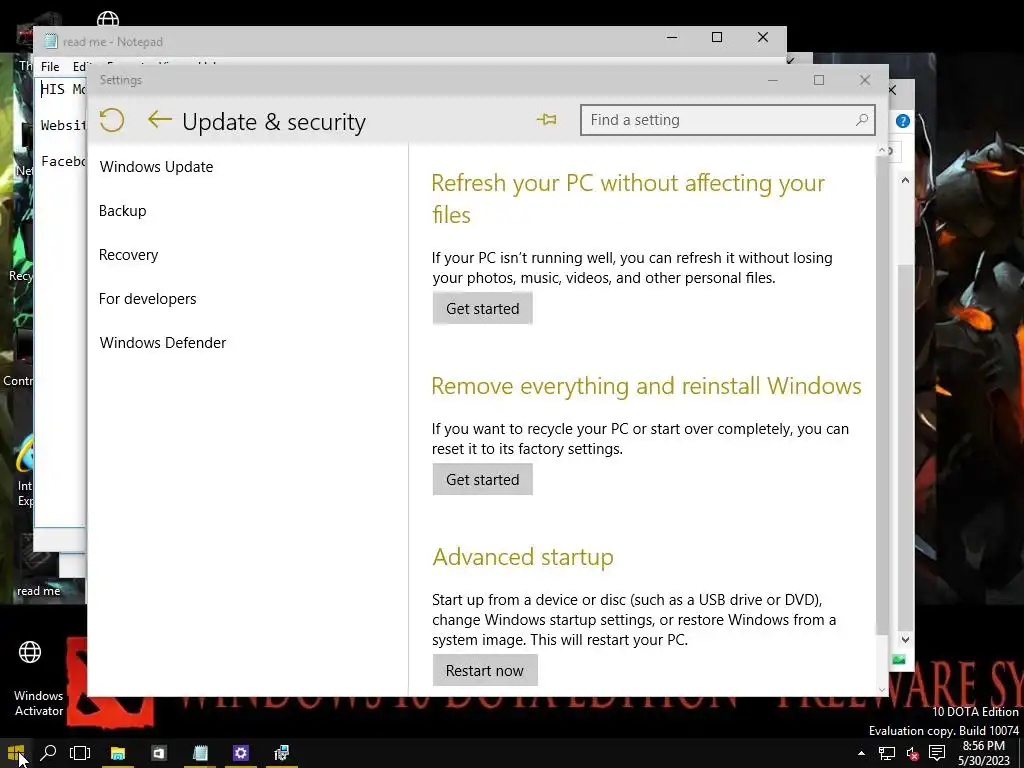Click into the Find a setting search box

coord(728,120)
